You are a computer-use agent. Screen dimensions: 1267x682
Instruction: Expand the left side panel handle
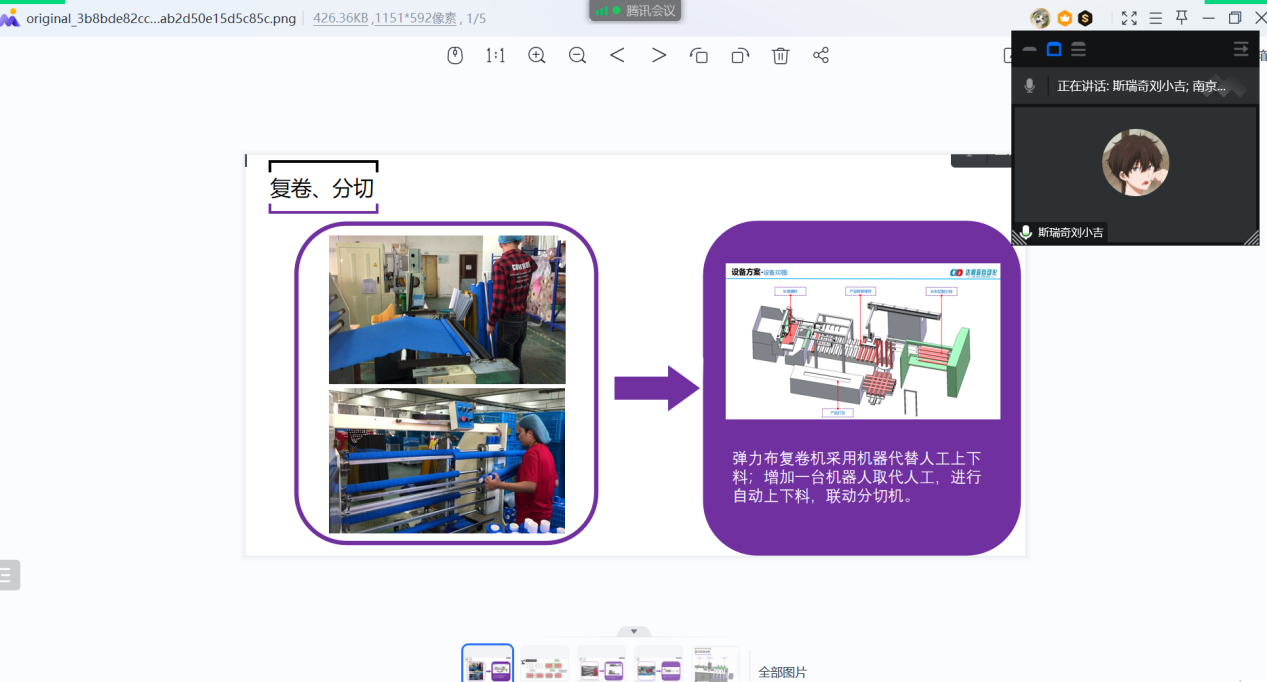tap(9, 575)
